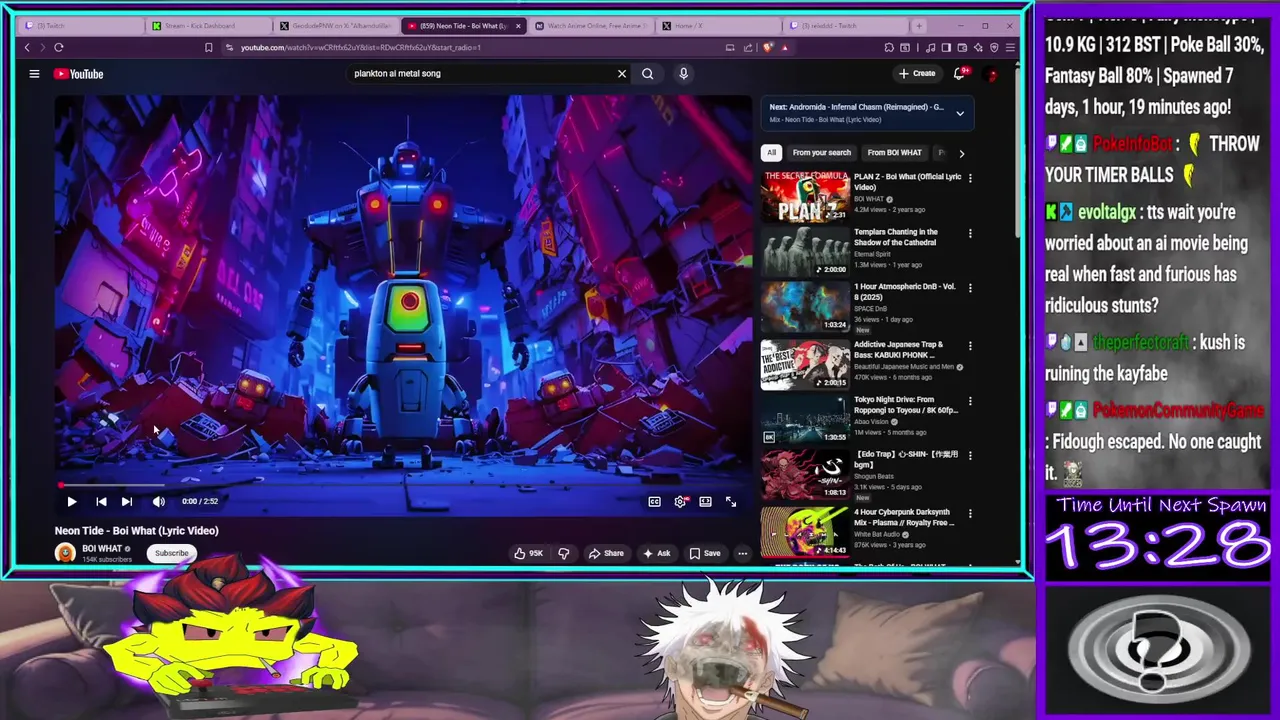1280x720 pixels.
Task: Go back in browser history
Action: (x=27, y=47)
